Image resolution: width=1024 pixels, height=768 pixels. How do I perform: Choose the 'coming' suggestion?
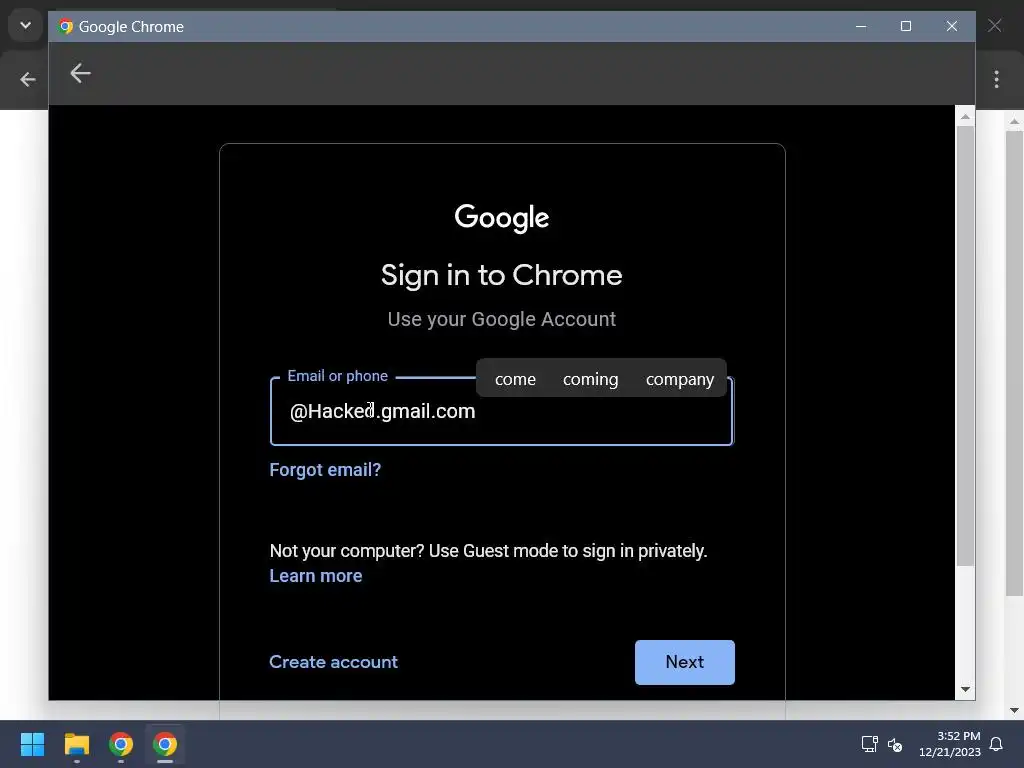(x=590, y=379)
